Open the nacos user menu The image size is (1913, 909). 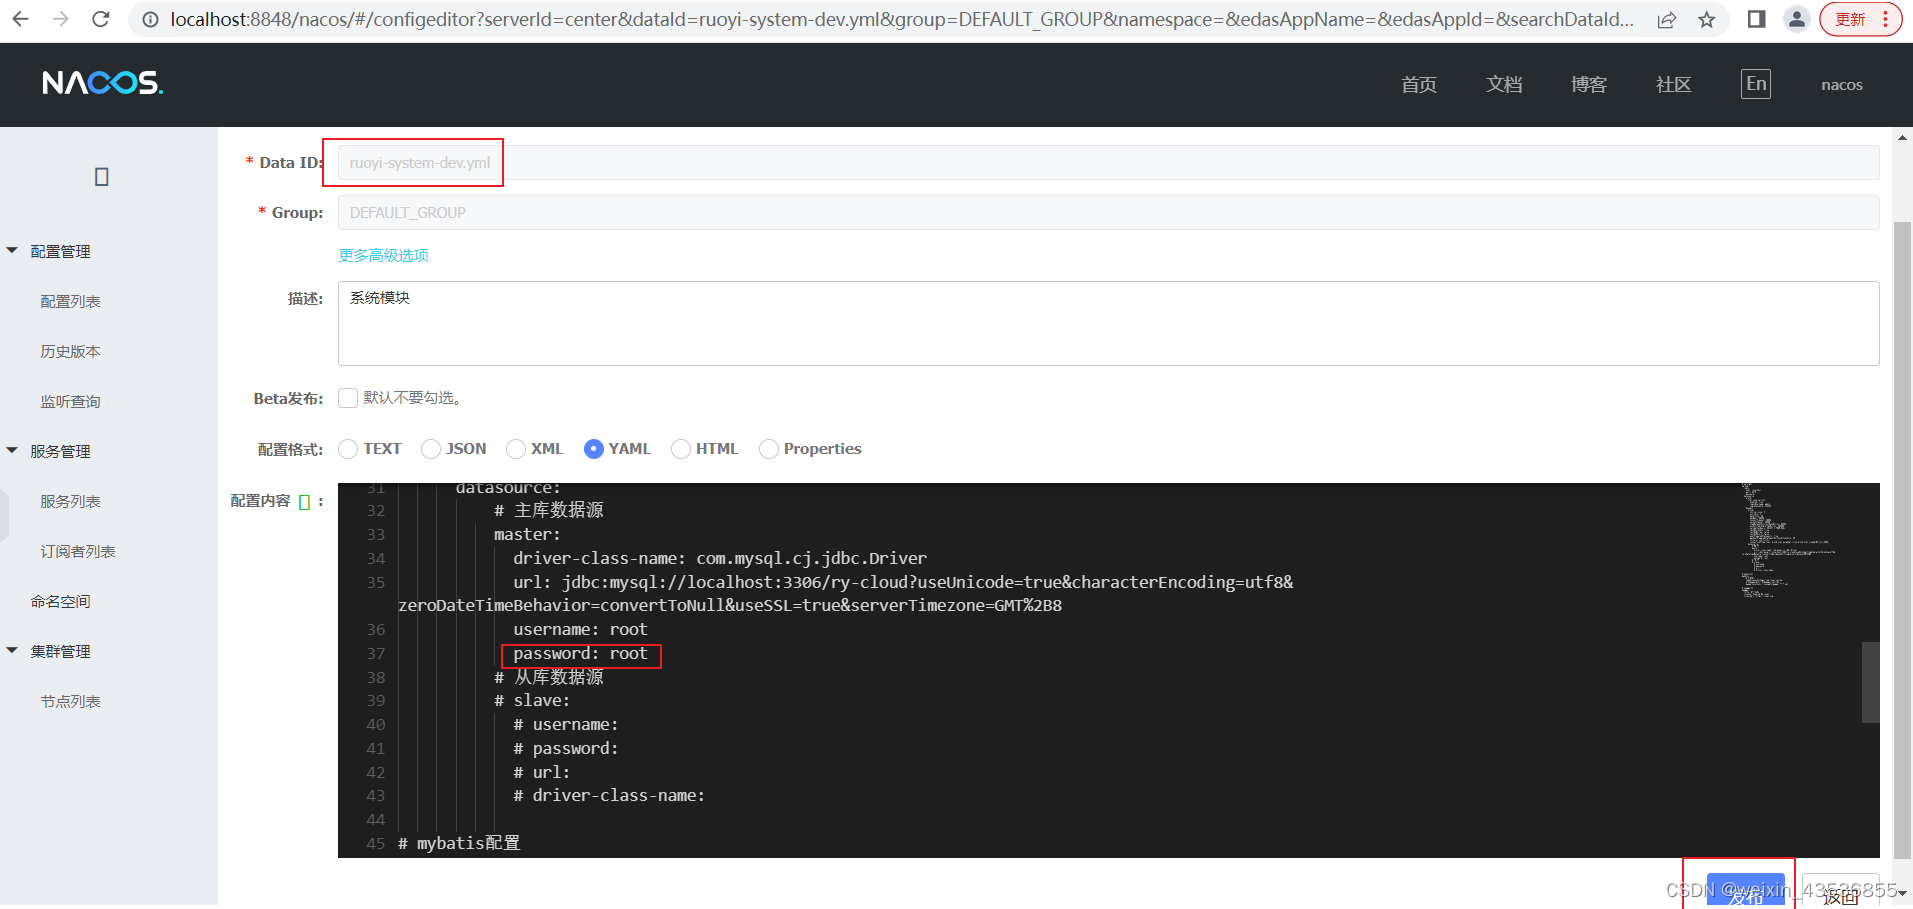coord(1842,85)
